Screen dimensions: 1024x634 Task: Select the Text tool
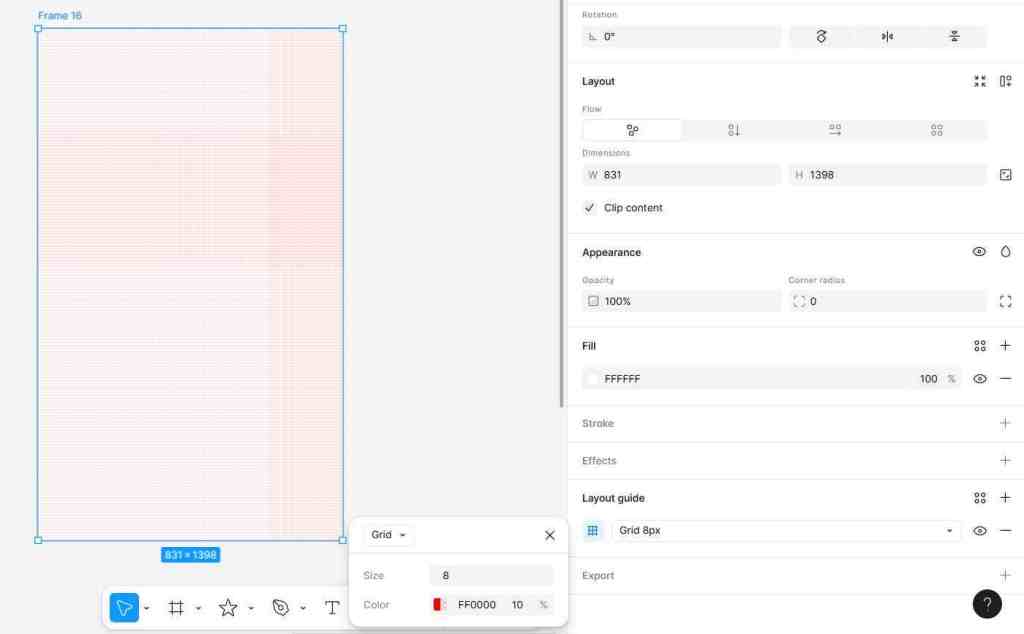(x=332, y=607)
